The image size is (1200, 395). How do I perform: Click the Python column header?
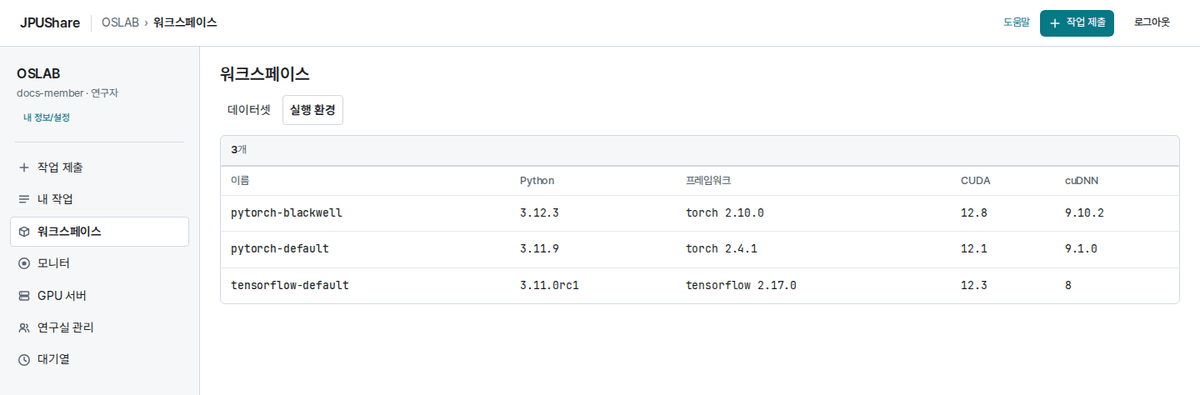tap(537, 181)
